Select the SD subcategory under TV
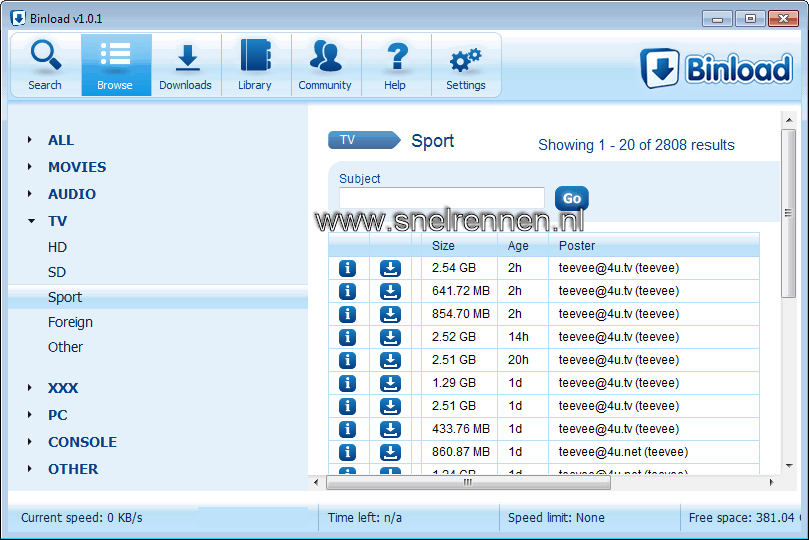The height and width of the screenshot is (540, 809). [57, 272]
